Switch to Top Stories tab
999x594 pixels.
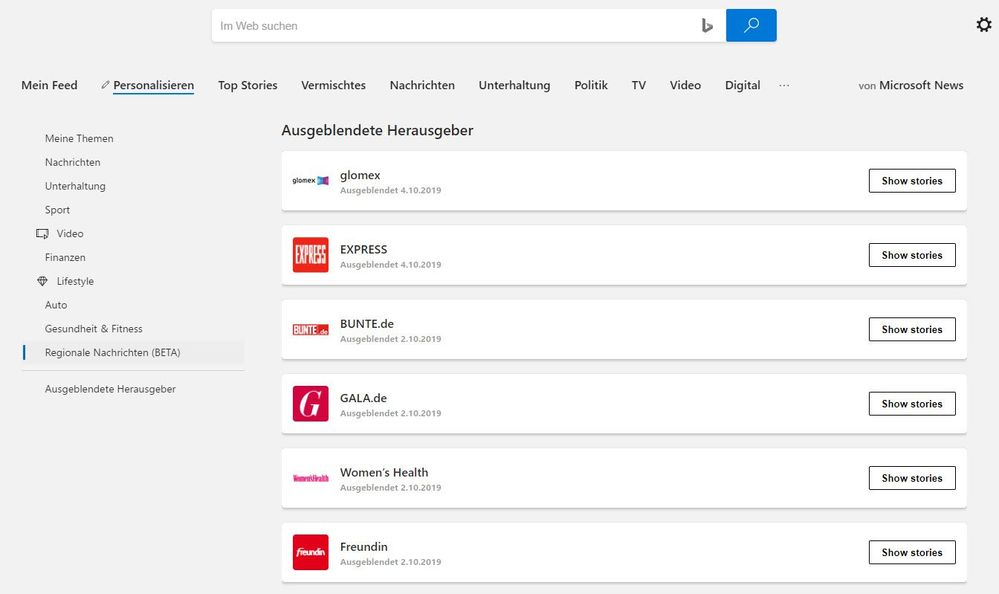(x=248, y=85)
